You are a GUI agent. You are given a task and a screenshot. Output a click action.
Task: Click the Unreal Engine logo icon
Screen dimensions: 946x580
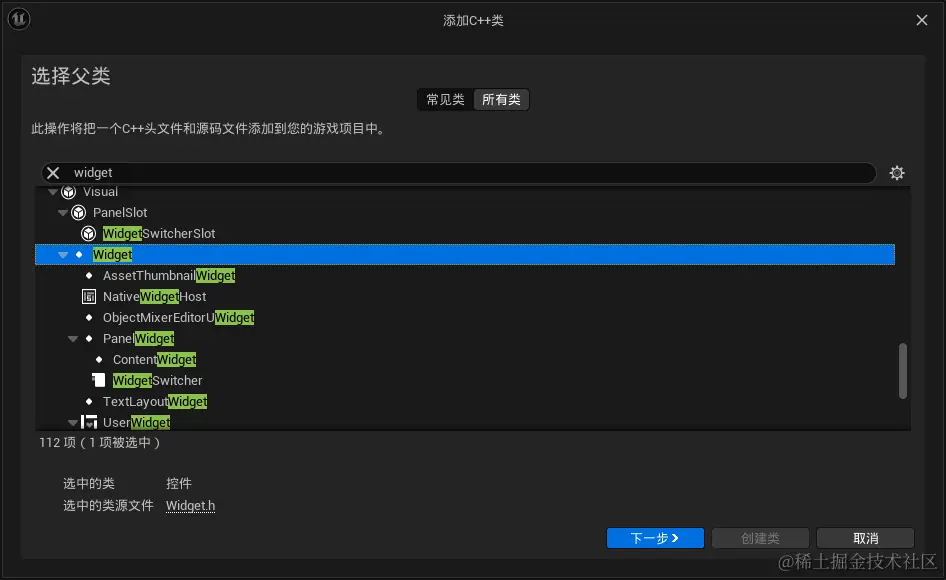[x=19, y=19]
